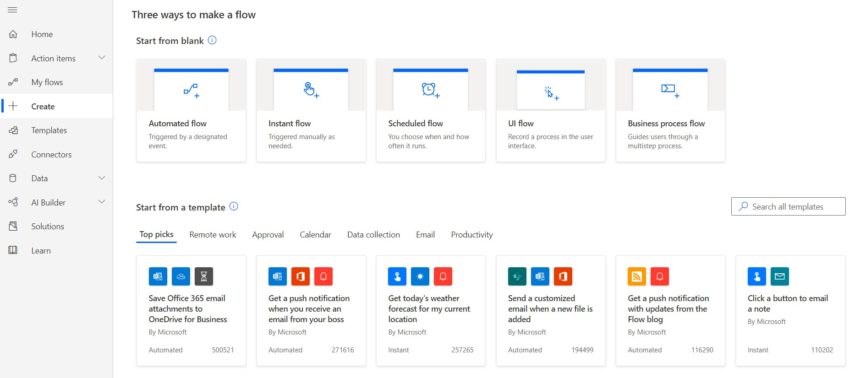Click the red bell icon on Flow blog template
Screen dimensions: 860x378
(x=660, y=277)
